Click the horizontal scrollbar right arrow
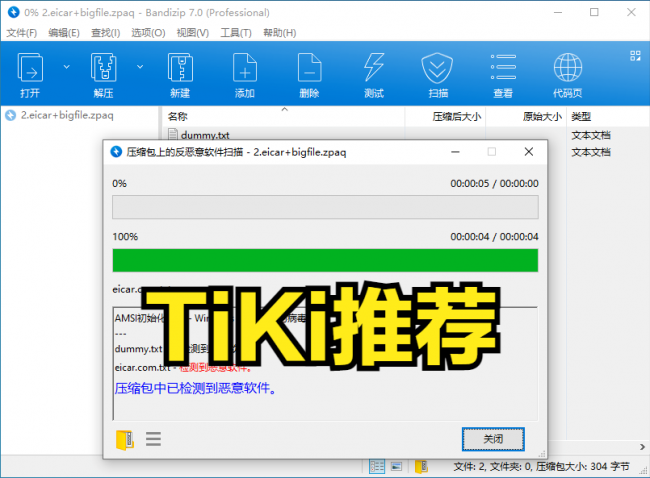 (642, 446)
